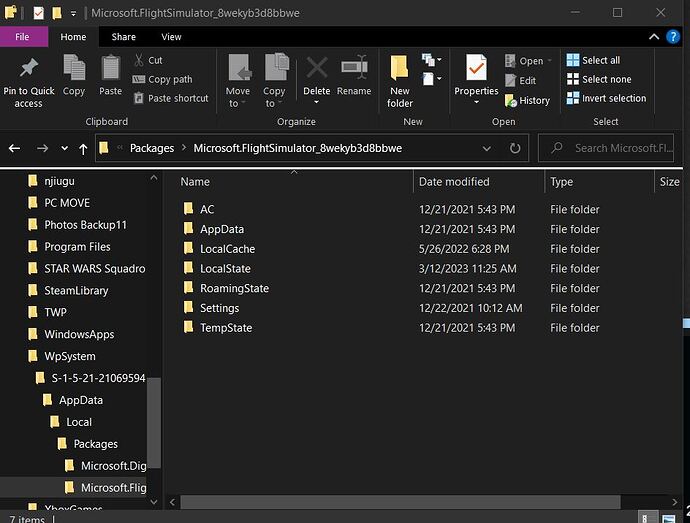Click the Rename icon
690x523 pixels.
[354, 67]
